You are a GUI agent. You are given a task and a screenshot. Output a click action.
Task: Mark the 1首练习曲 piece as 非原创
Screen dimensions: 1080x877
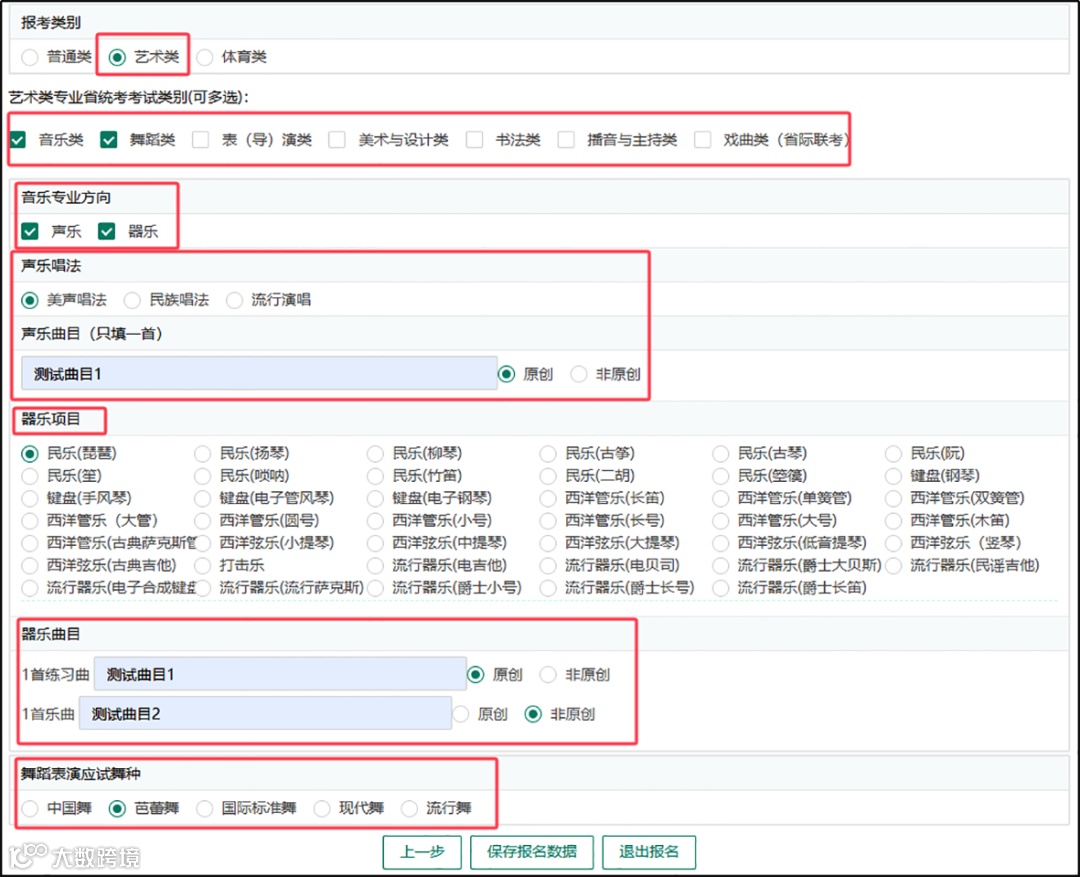[x=548, y=675]
